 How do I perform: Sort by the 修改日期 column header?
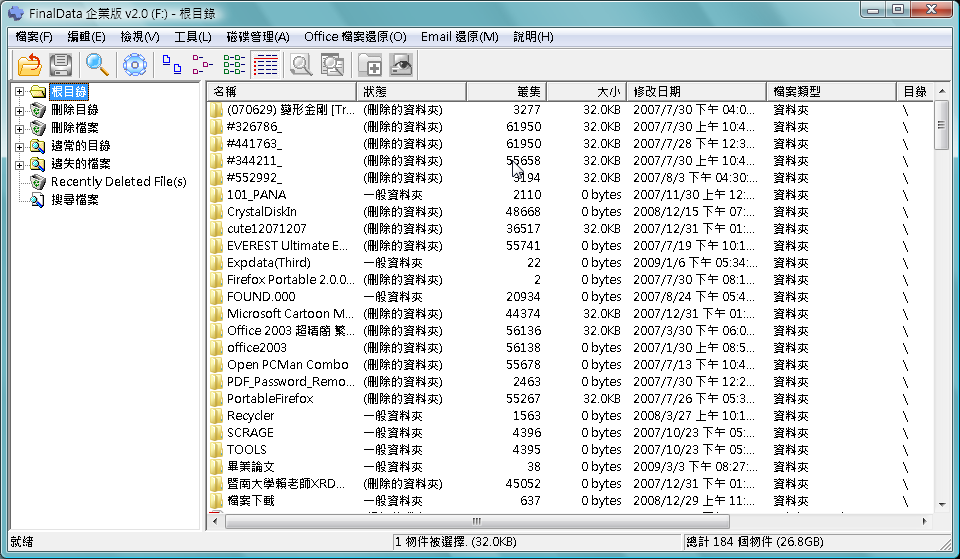point(697,92)
